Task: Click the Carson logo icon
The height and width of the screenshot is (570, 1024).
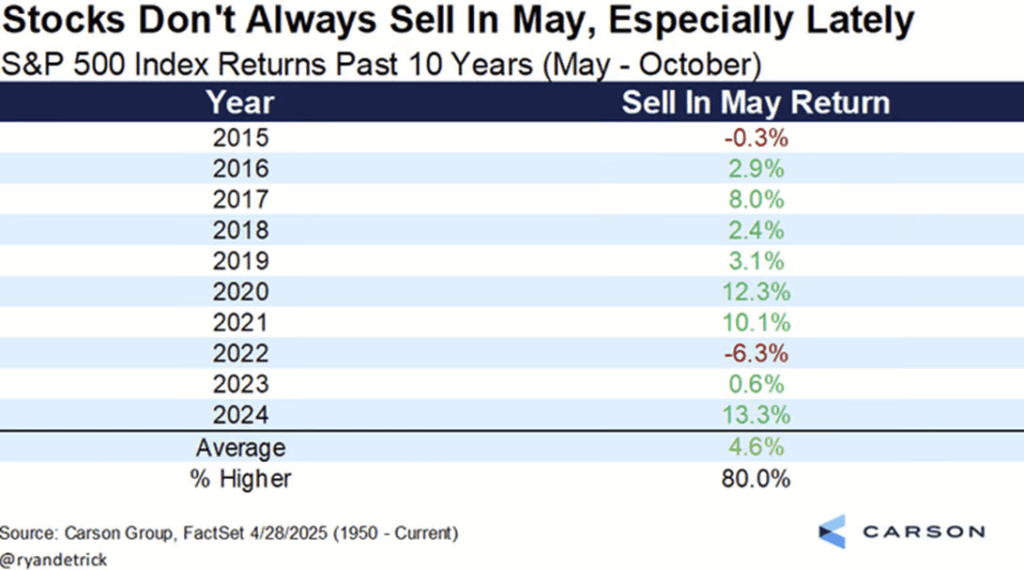Action: click(832, 531)
